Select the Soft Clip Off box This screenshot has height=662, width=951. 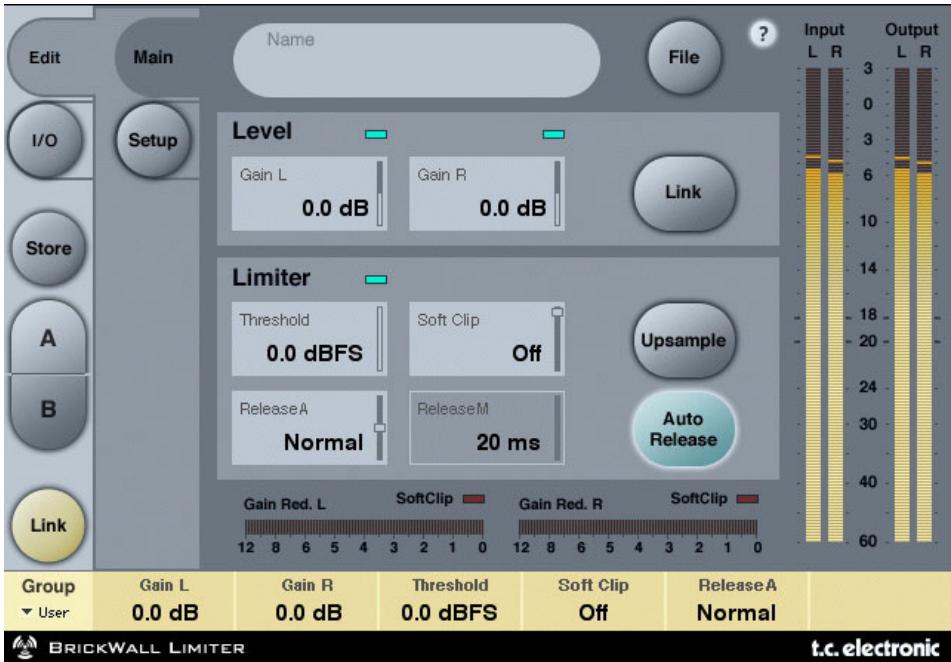coord(486,339)
